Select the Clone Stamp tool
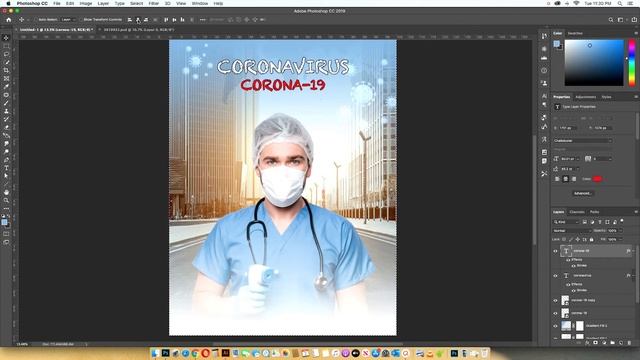Image resolution: width=640 pixels, height=360 pixels. [6, 111]
